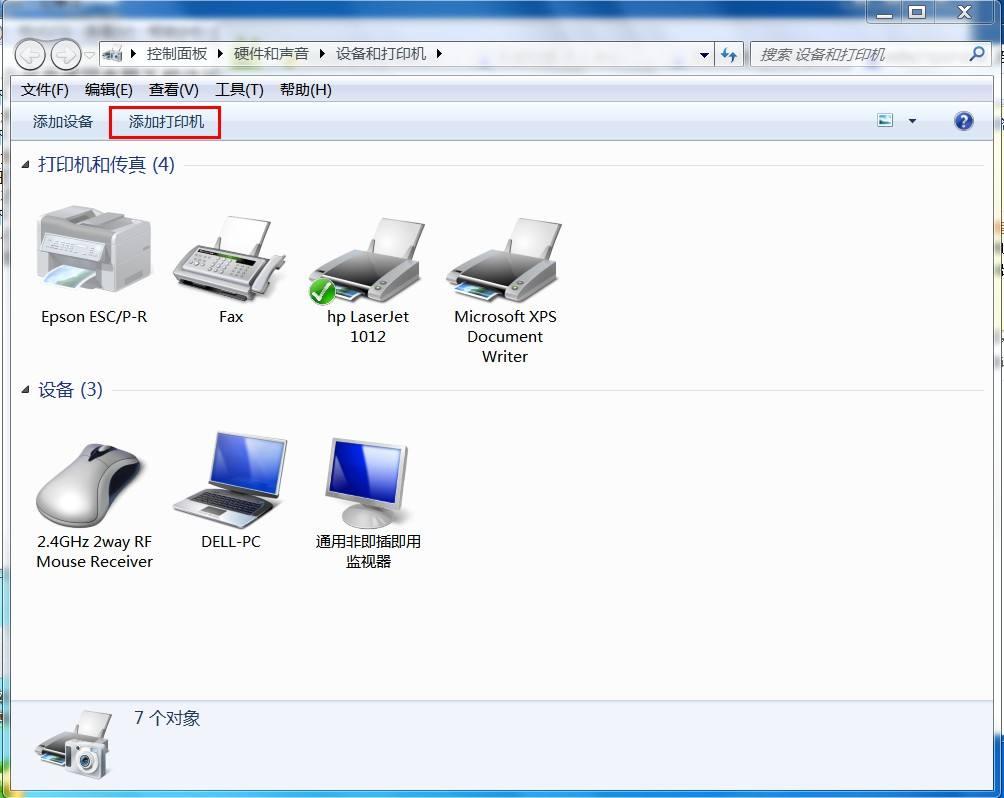Viewport: 1004px width, 798px height.
Task: Expand the arrow after 硬件和声音 in breadcrumb
Action: 322,54
